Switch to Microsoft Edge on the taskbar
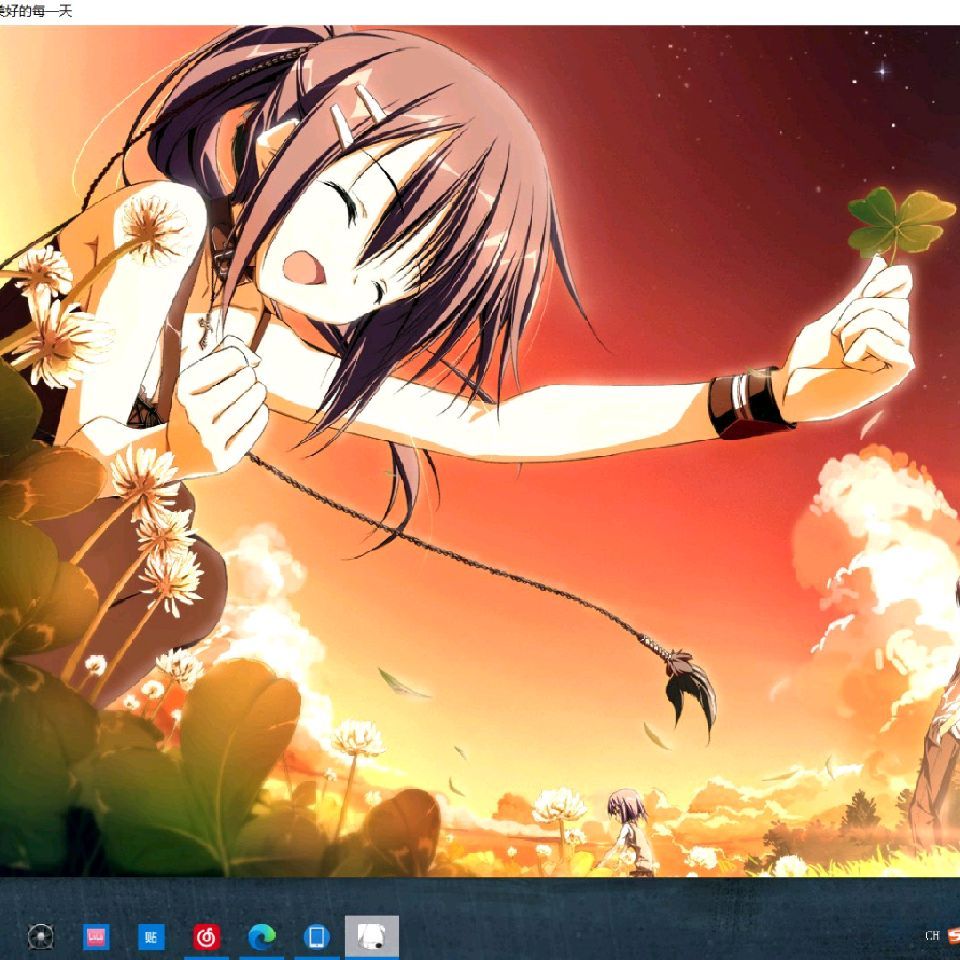This screenshot has height=960, width=960. click(261, 937)
